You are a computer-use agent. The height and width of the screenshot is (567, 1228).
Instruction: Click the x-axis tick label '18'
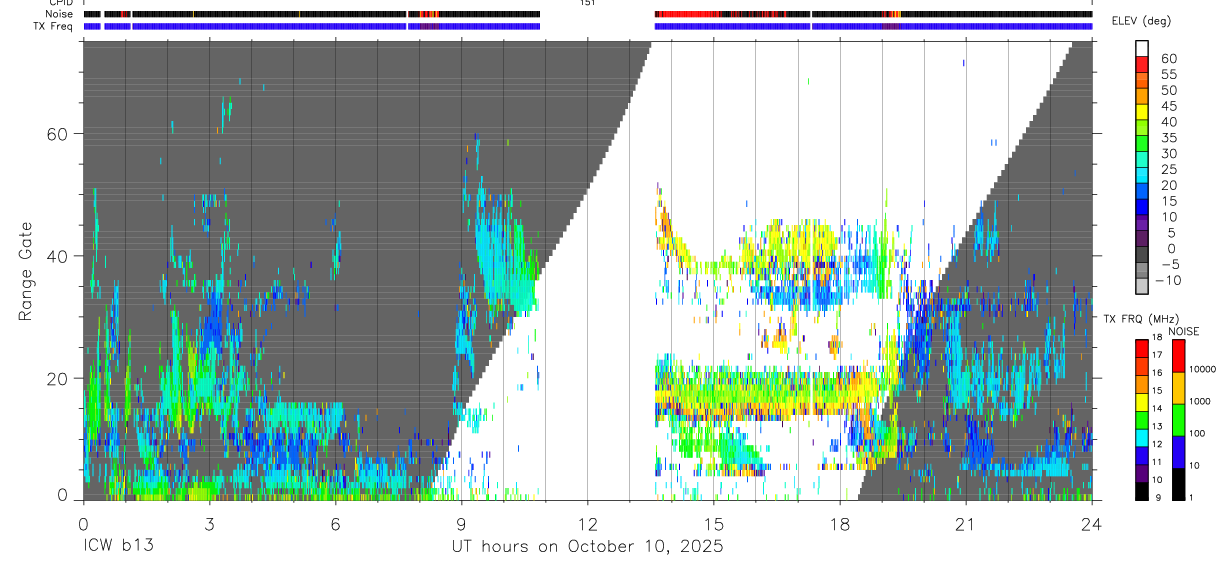(x=839, y=523)
